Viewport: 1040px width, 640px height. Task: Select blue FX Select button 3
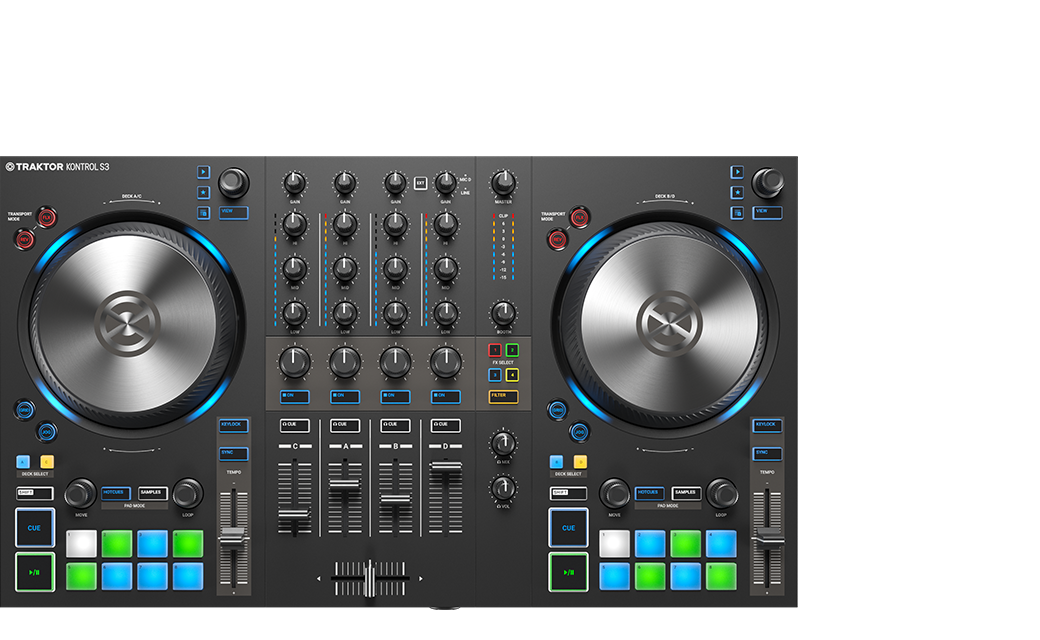pyautogui.click(x=495, y=375)
